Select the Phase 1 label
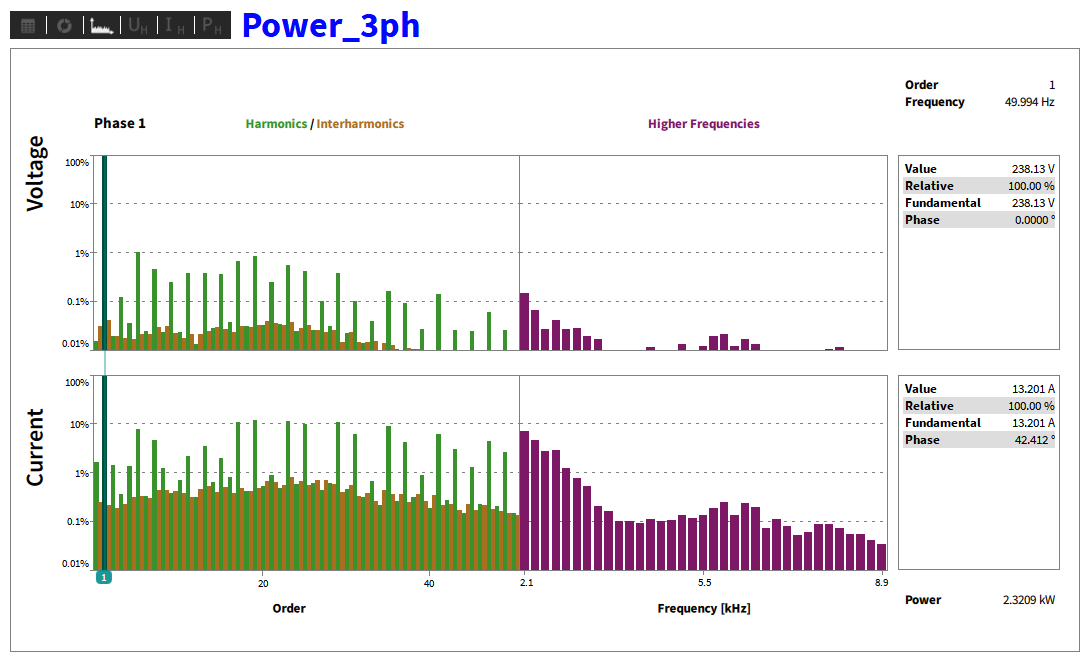The width and height of the screenshot is (1086, 660). (120, 123)
